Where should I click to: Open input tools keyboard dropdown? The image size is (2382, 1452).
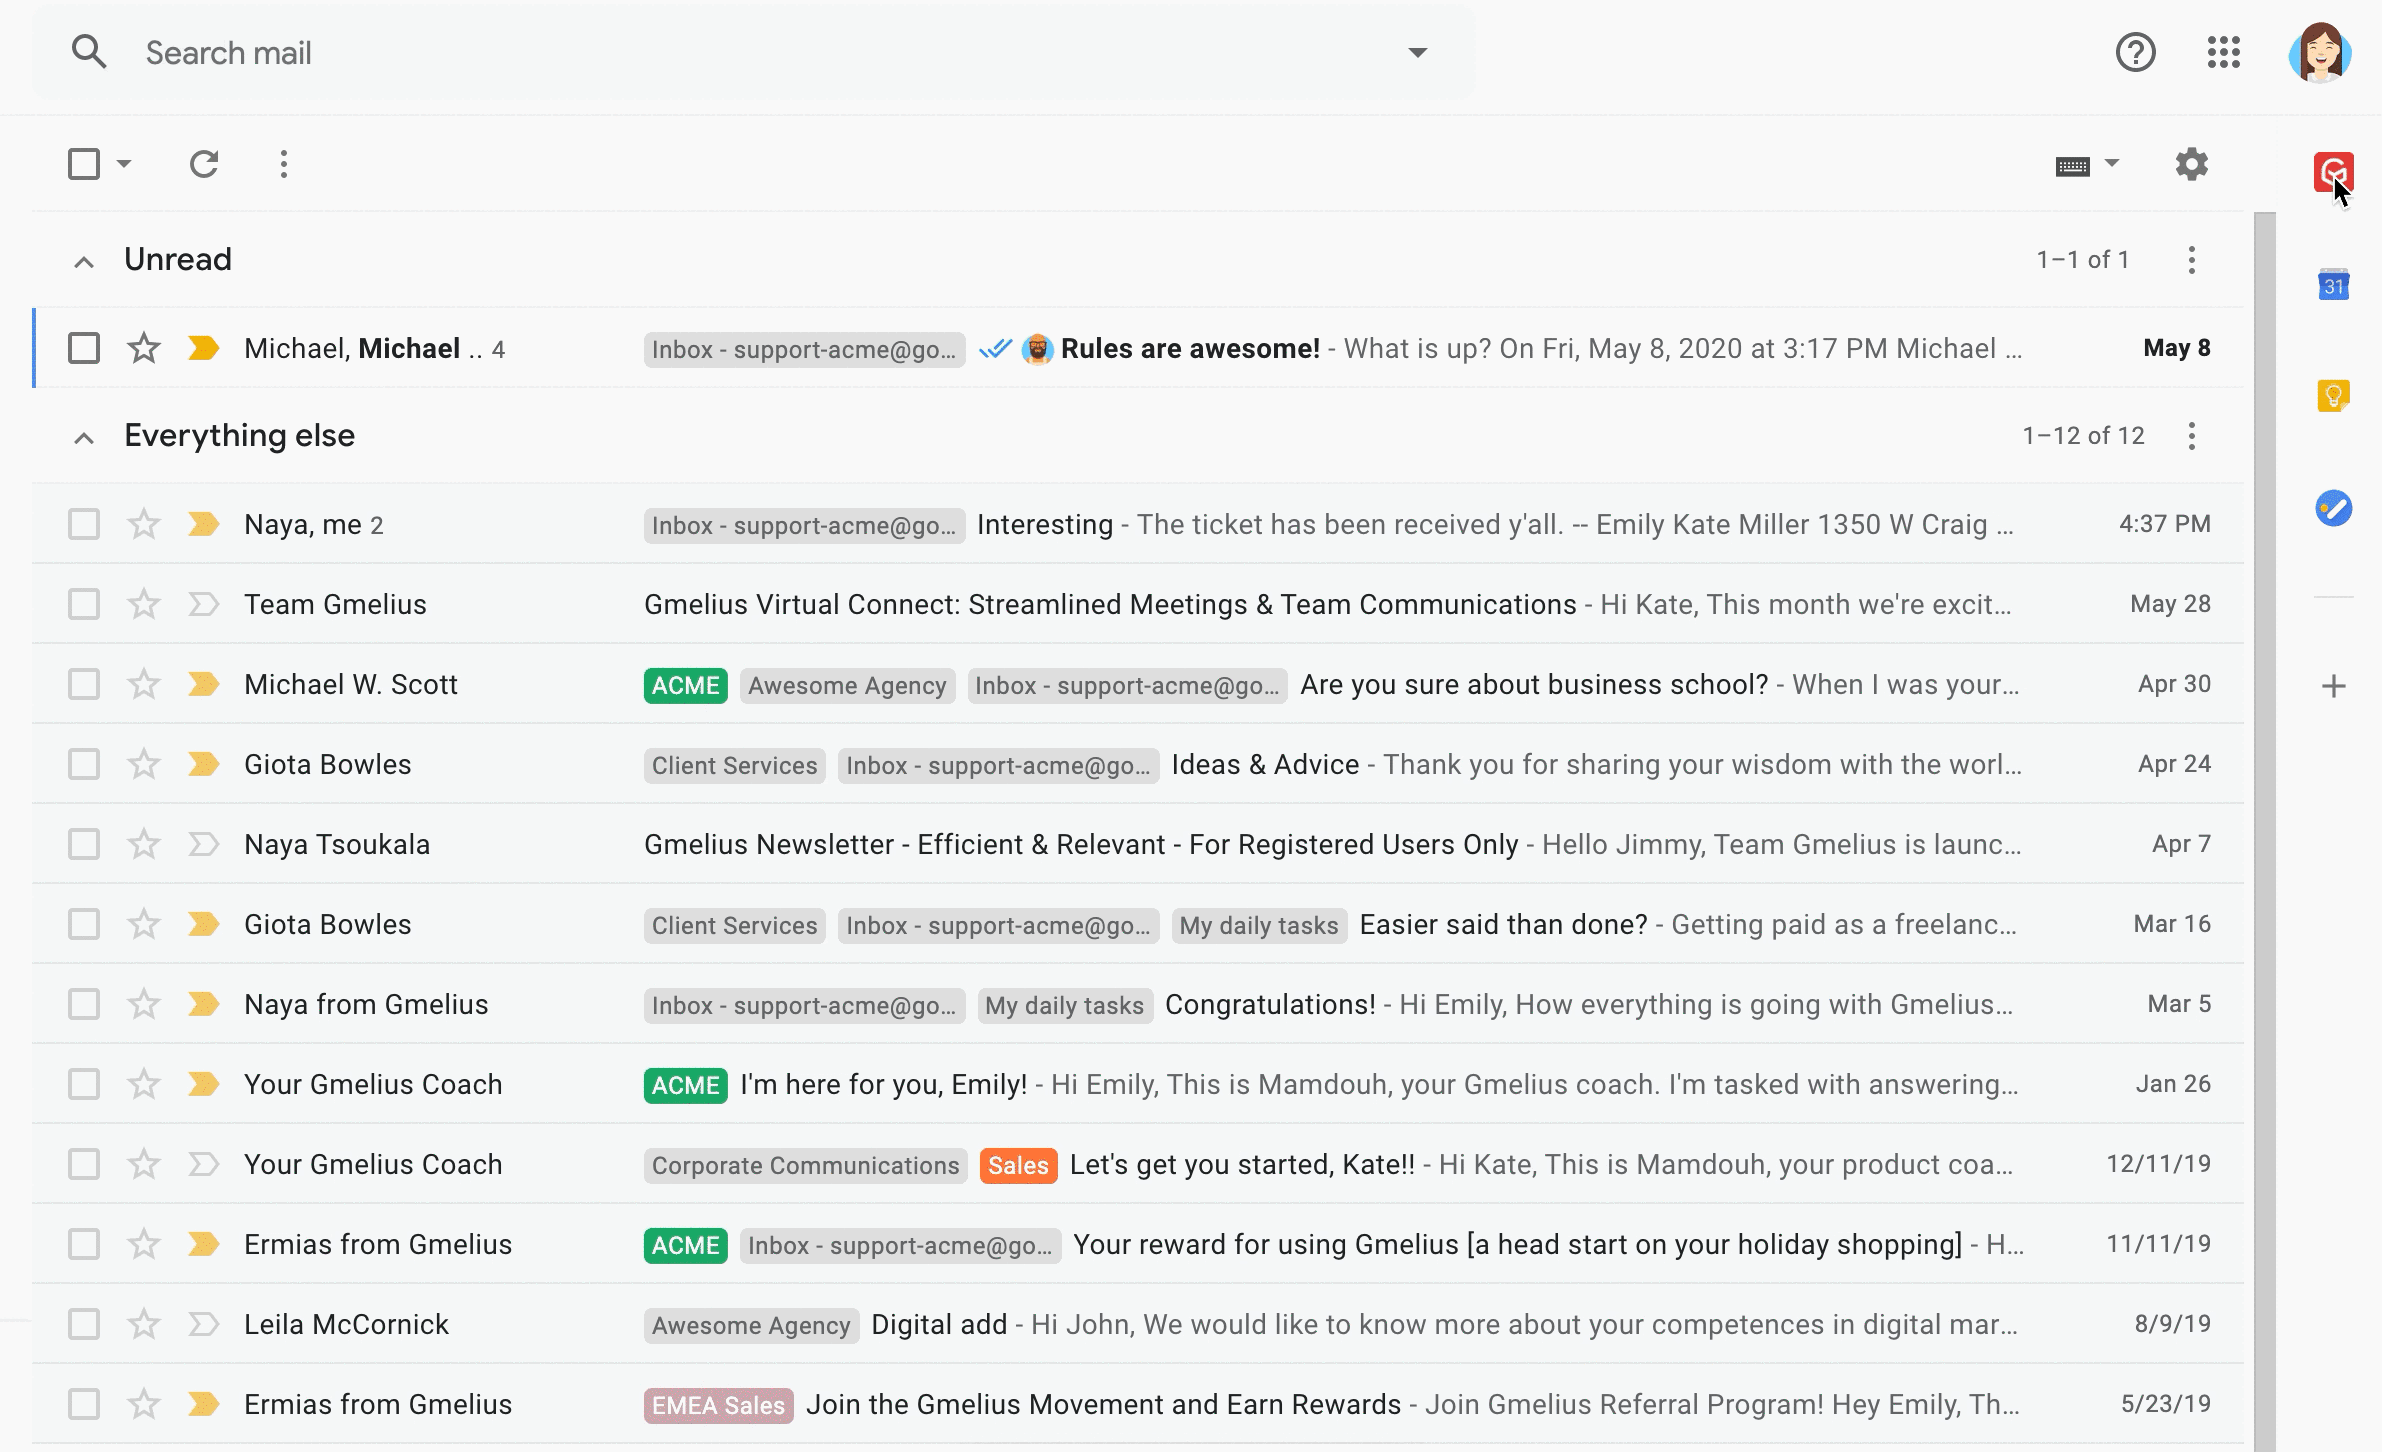click(x=2112, y=163)
